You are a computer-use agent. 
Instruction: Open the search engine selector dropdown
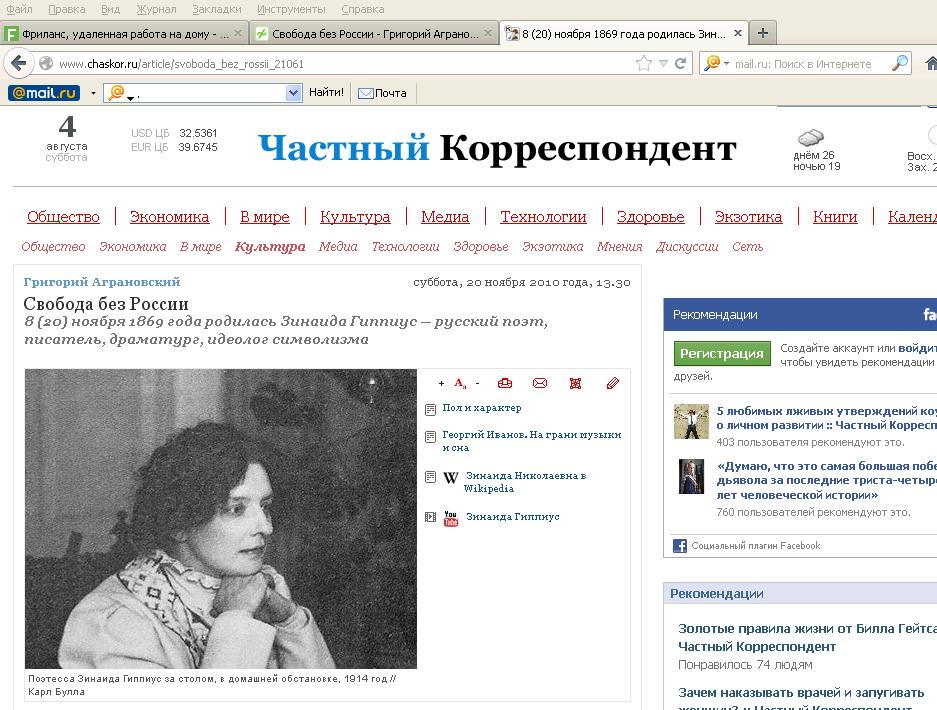[716, 63]
